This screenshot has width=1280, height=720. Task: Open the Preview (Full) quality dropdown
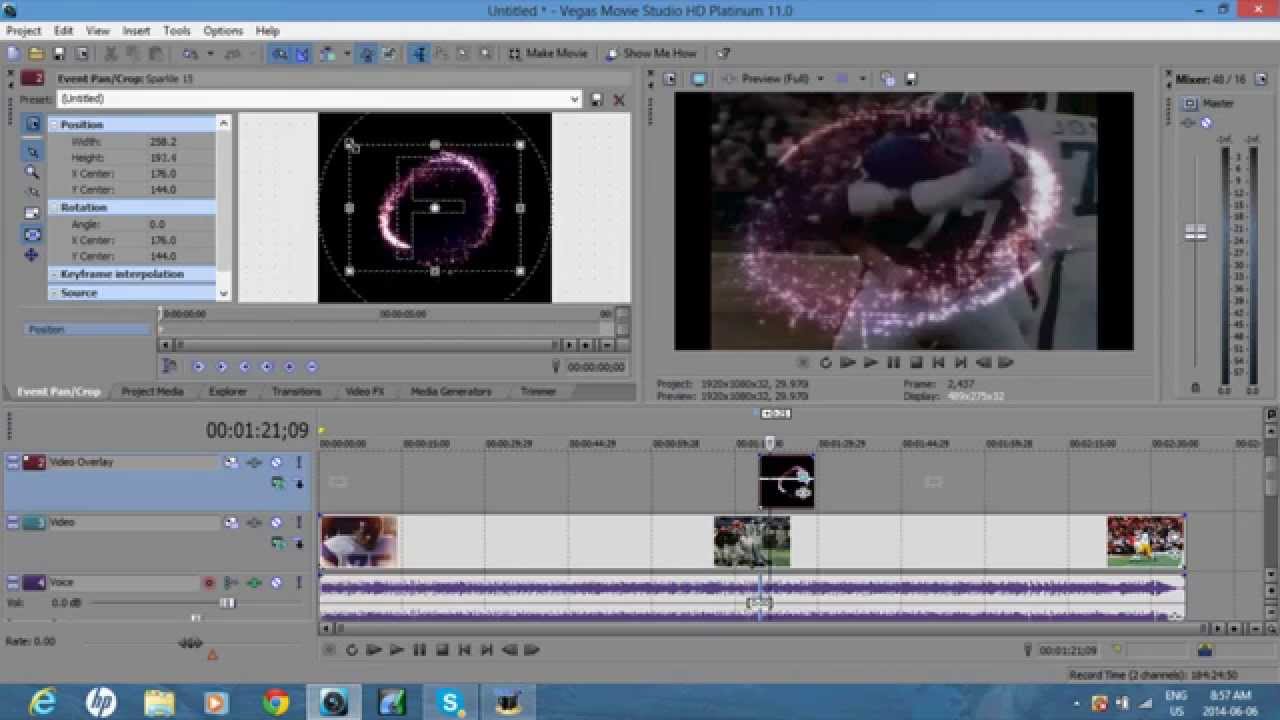820,78
